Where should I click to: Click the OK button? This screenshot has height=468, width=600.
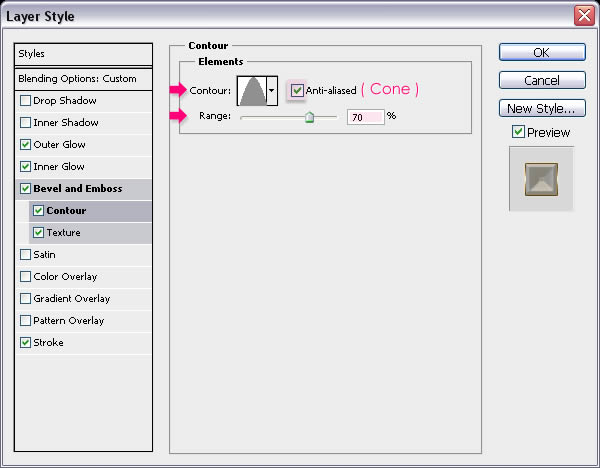point(542,52)
